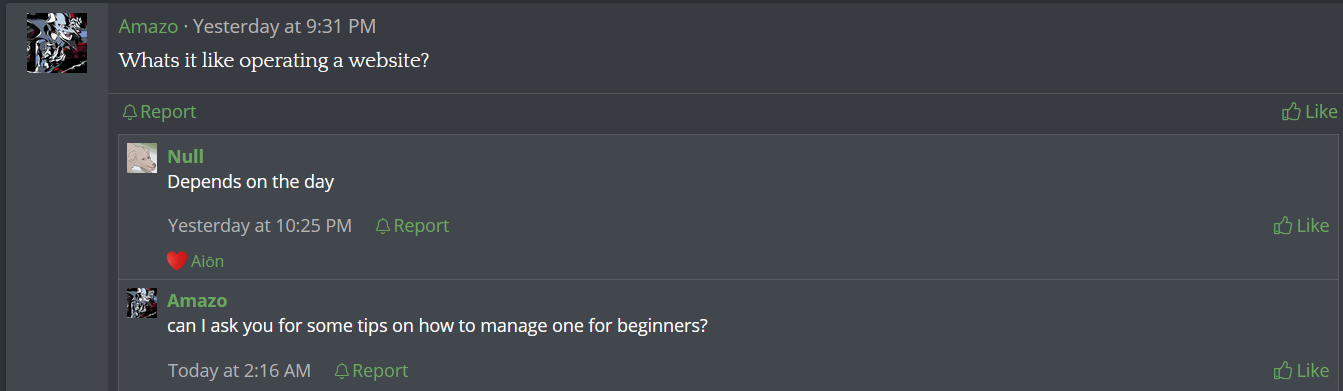Open Null's small avatar thumbnail
This screenshot has height=391, width=1343.
(x=142, y=158)
